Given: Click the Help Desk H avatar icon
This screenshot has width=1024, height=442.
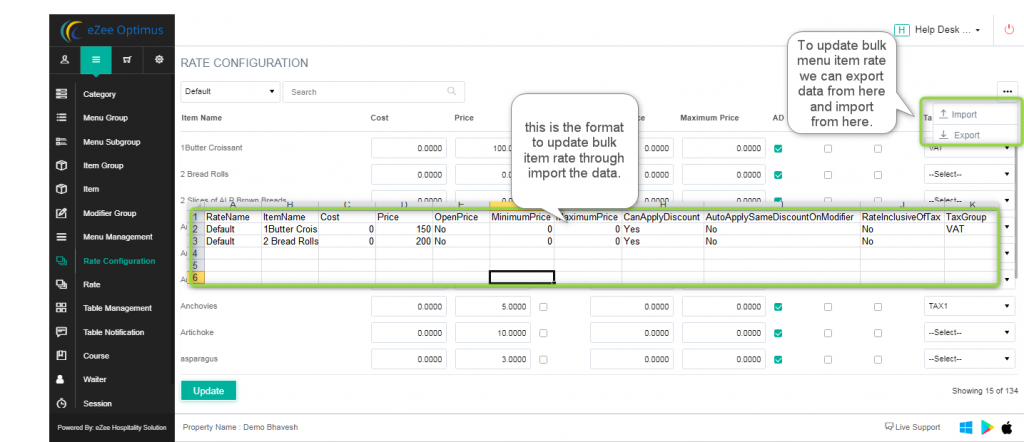Looking at the screenshot, I should [x=902, y=30].
